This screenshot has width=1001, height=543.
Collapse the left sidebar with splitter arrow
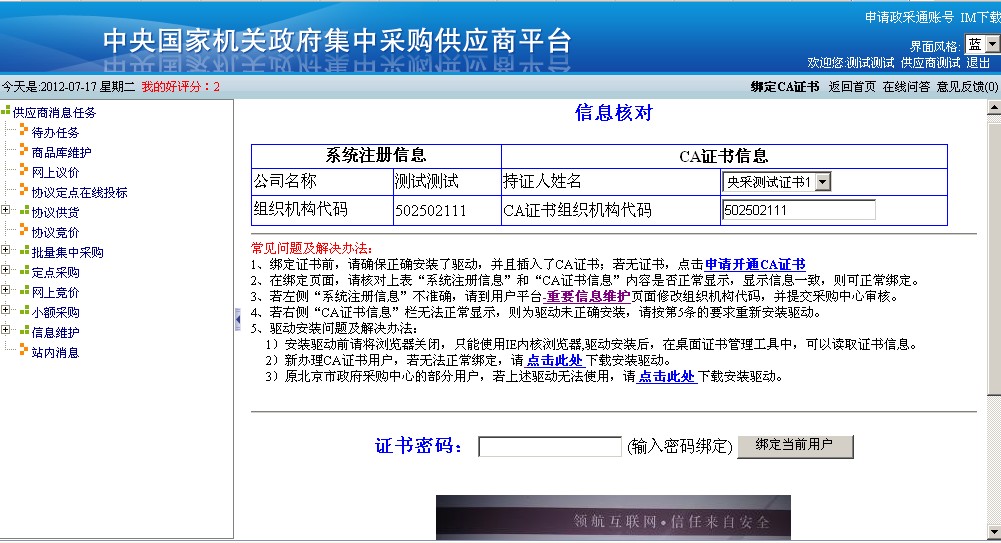pos(237,320)
